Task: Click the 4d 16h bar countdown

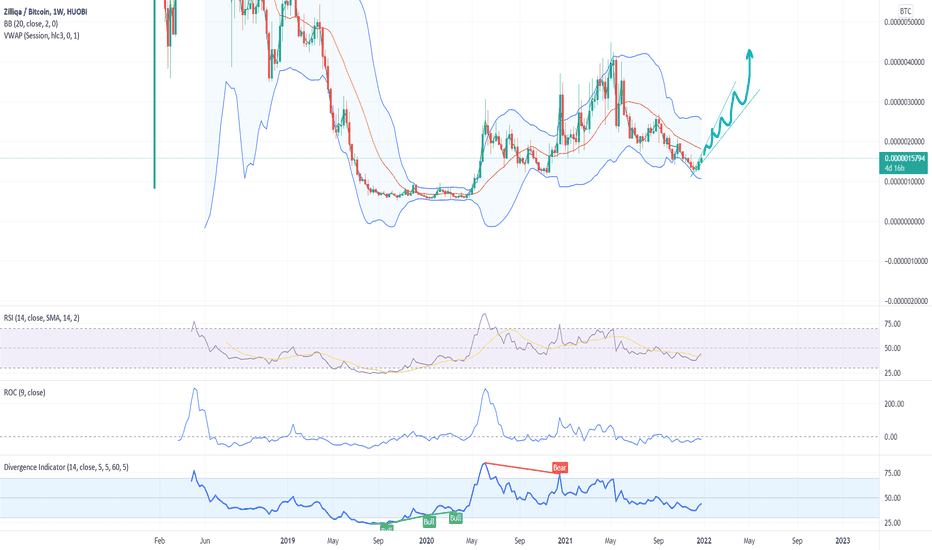Action: tap(894, 168)
